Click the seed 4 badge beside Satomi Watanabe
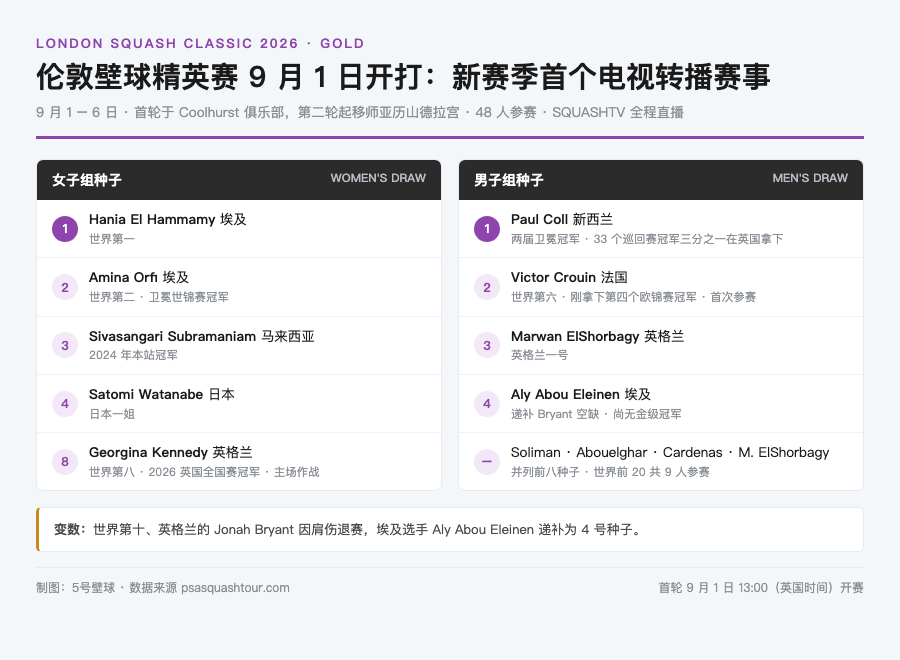This screenshot has width=900, height=660. (x=65, y=403)
